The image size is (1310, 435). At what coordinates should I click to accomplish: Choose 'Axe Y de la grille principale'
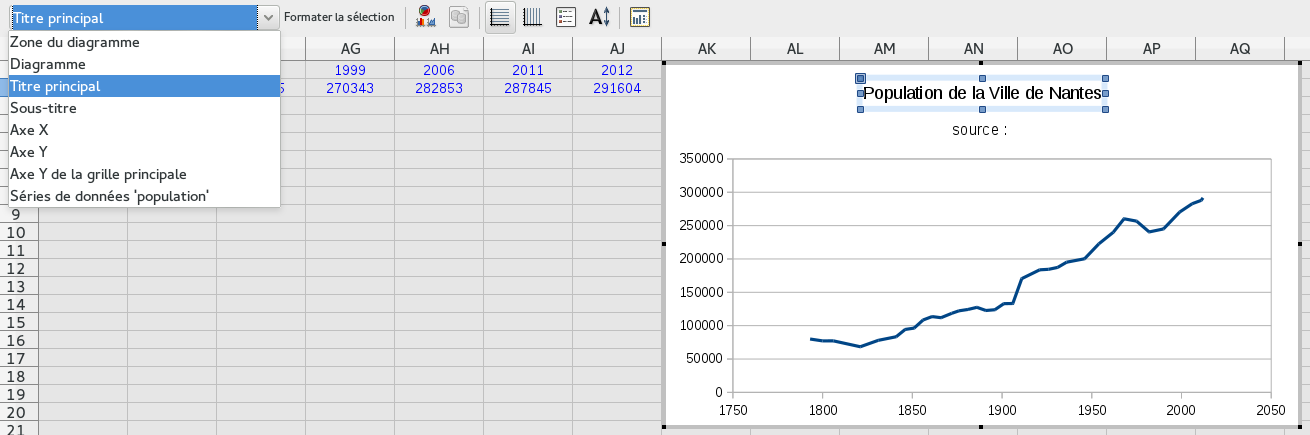(98, 174)
